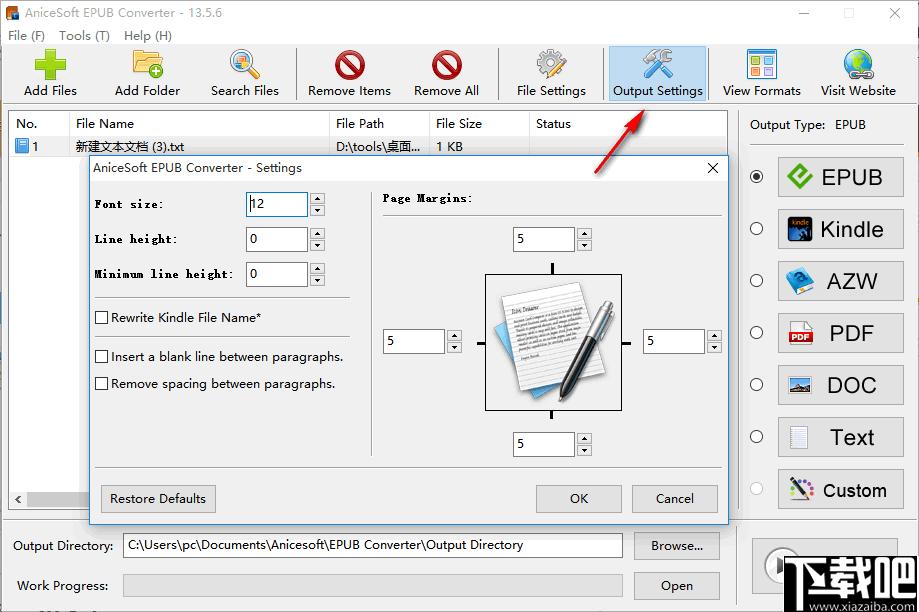Sort by File Size column header

click(479, 124)
